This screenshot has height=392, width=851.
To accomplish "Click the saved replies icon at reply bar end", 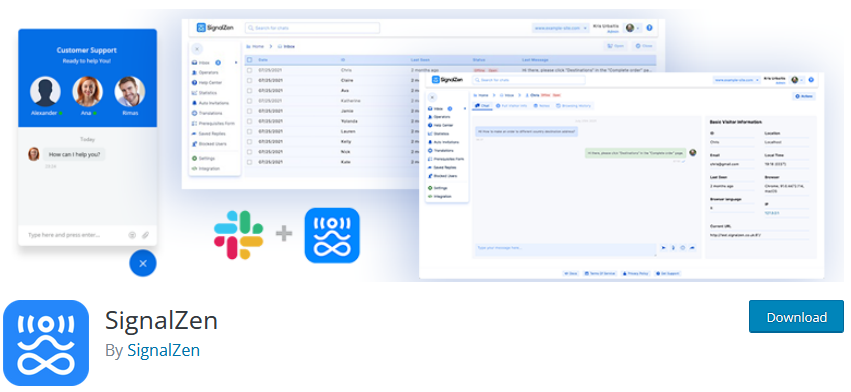I will [x=693, y=248].
